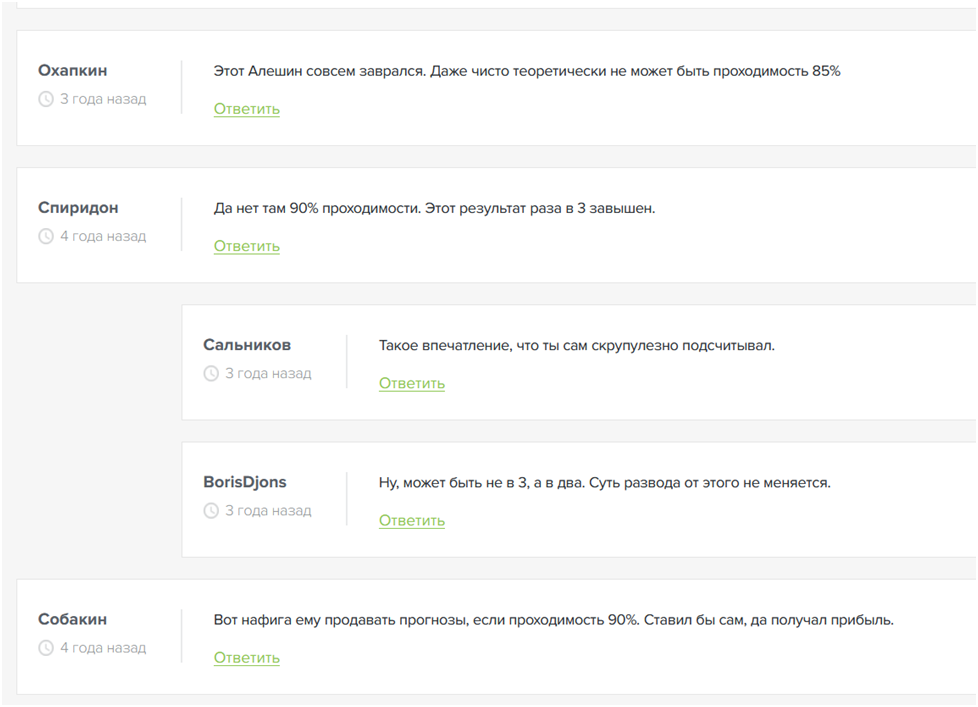Click clock icon beside Охапкин's timestamp

click(46, 99)
